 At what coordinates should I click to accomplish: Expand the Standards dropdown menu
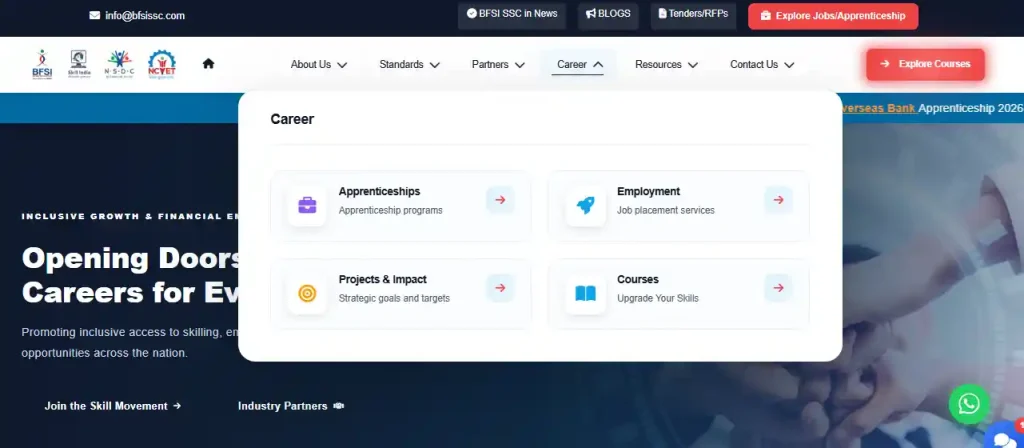point(409,65)
